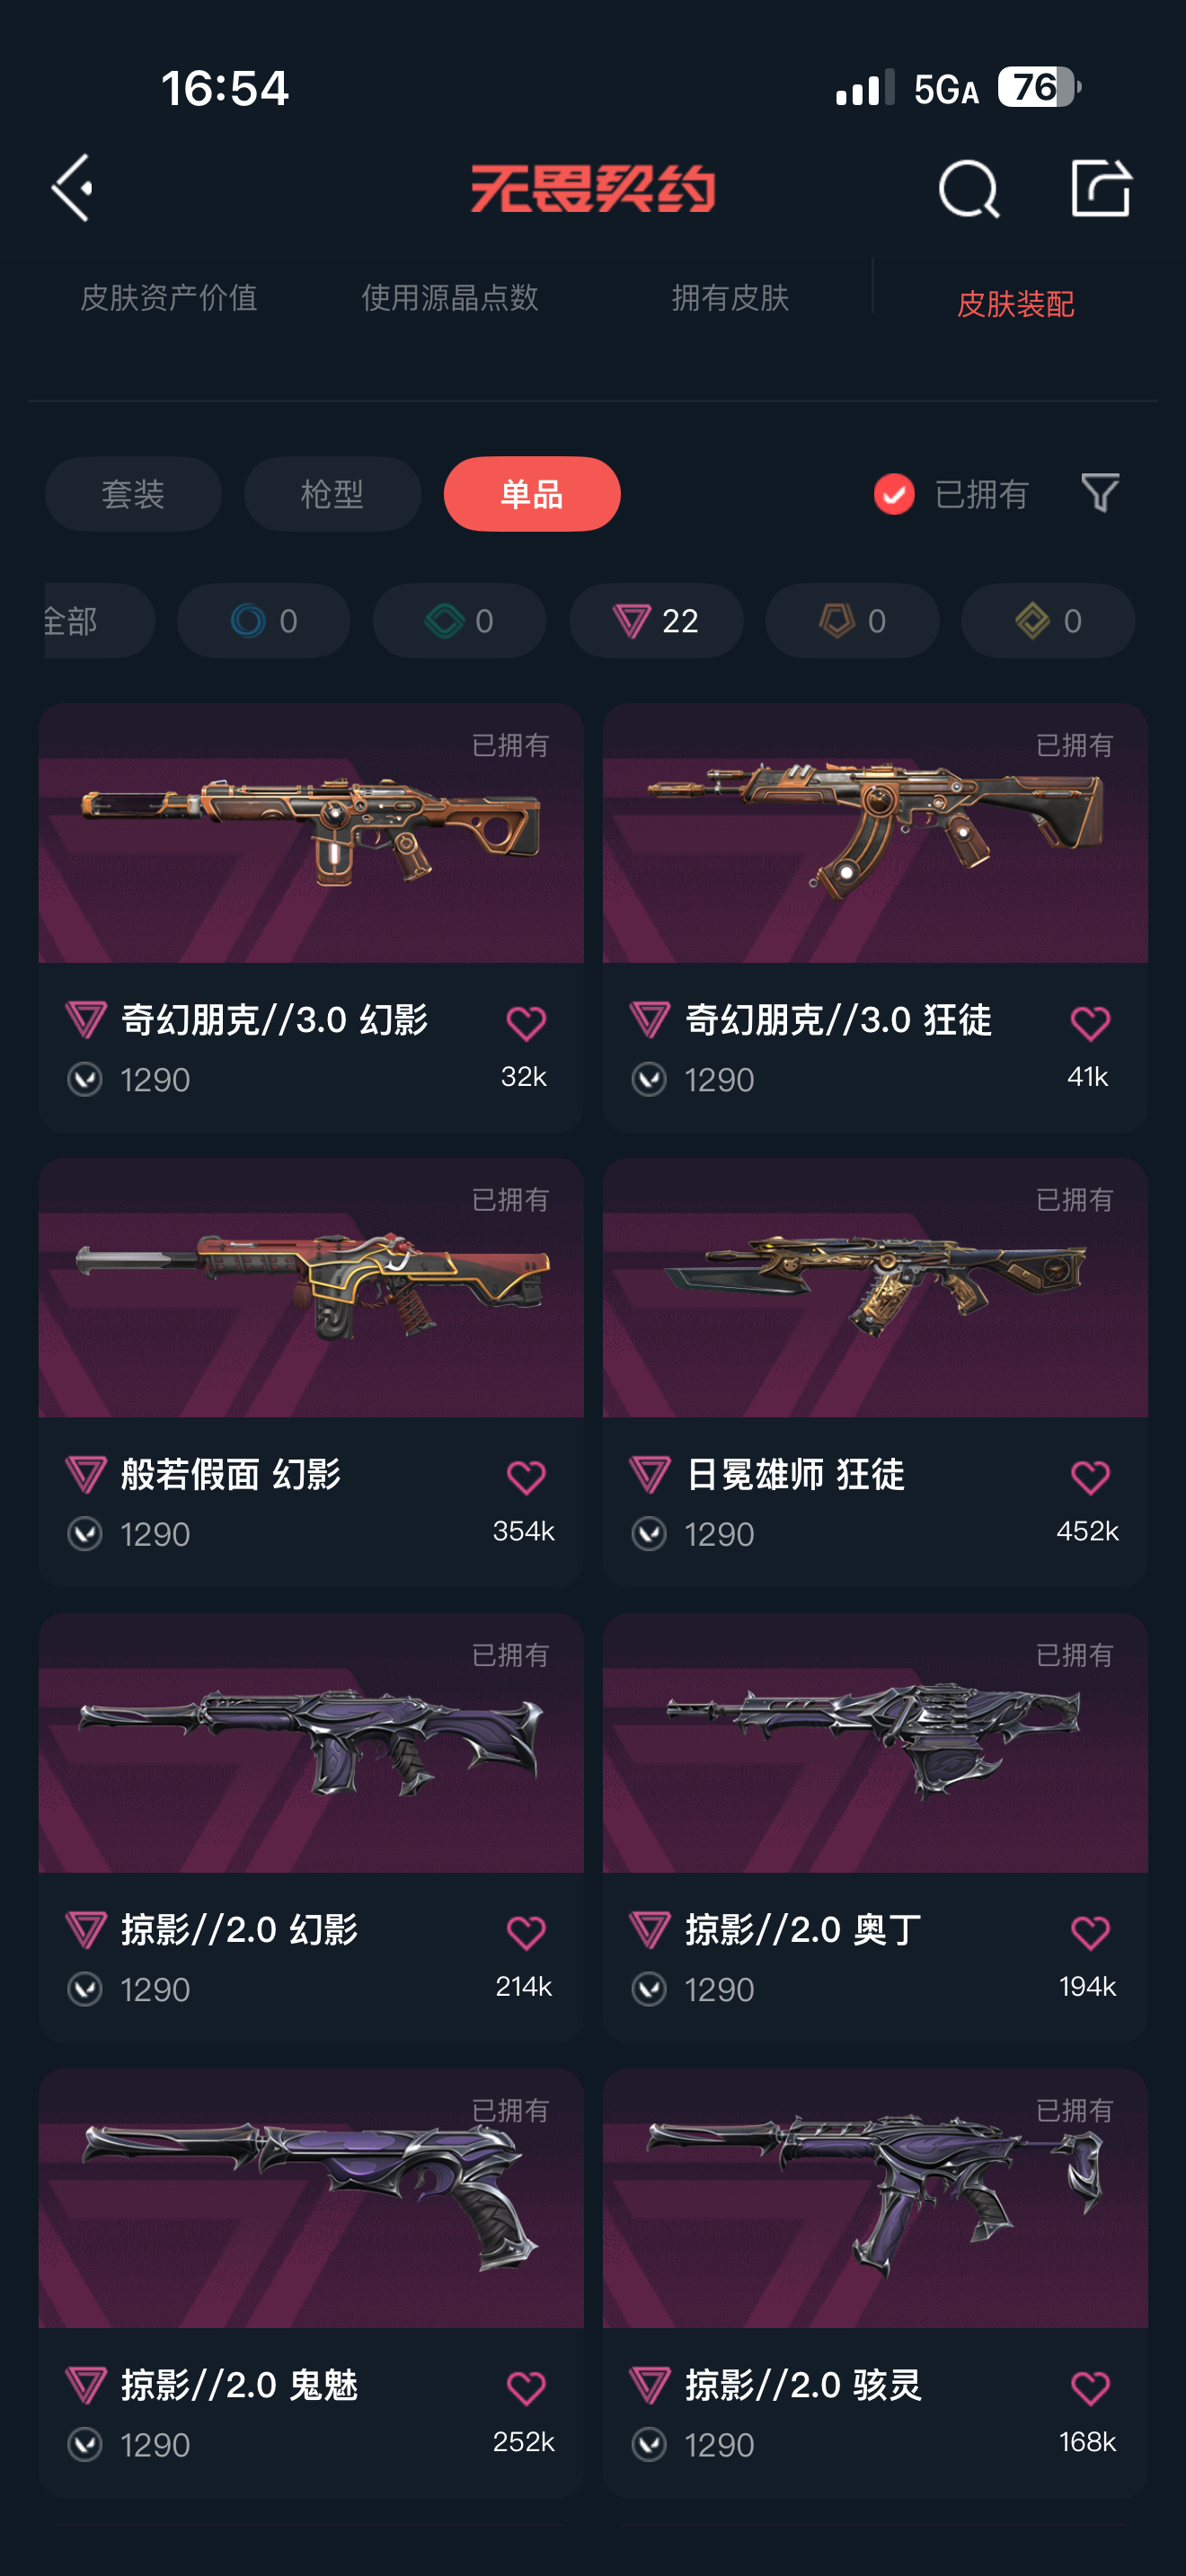Open the filter funnel icon

1100,493
